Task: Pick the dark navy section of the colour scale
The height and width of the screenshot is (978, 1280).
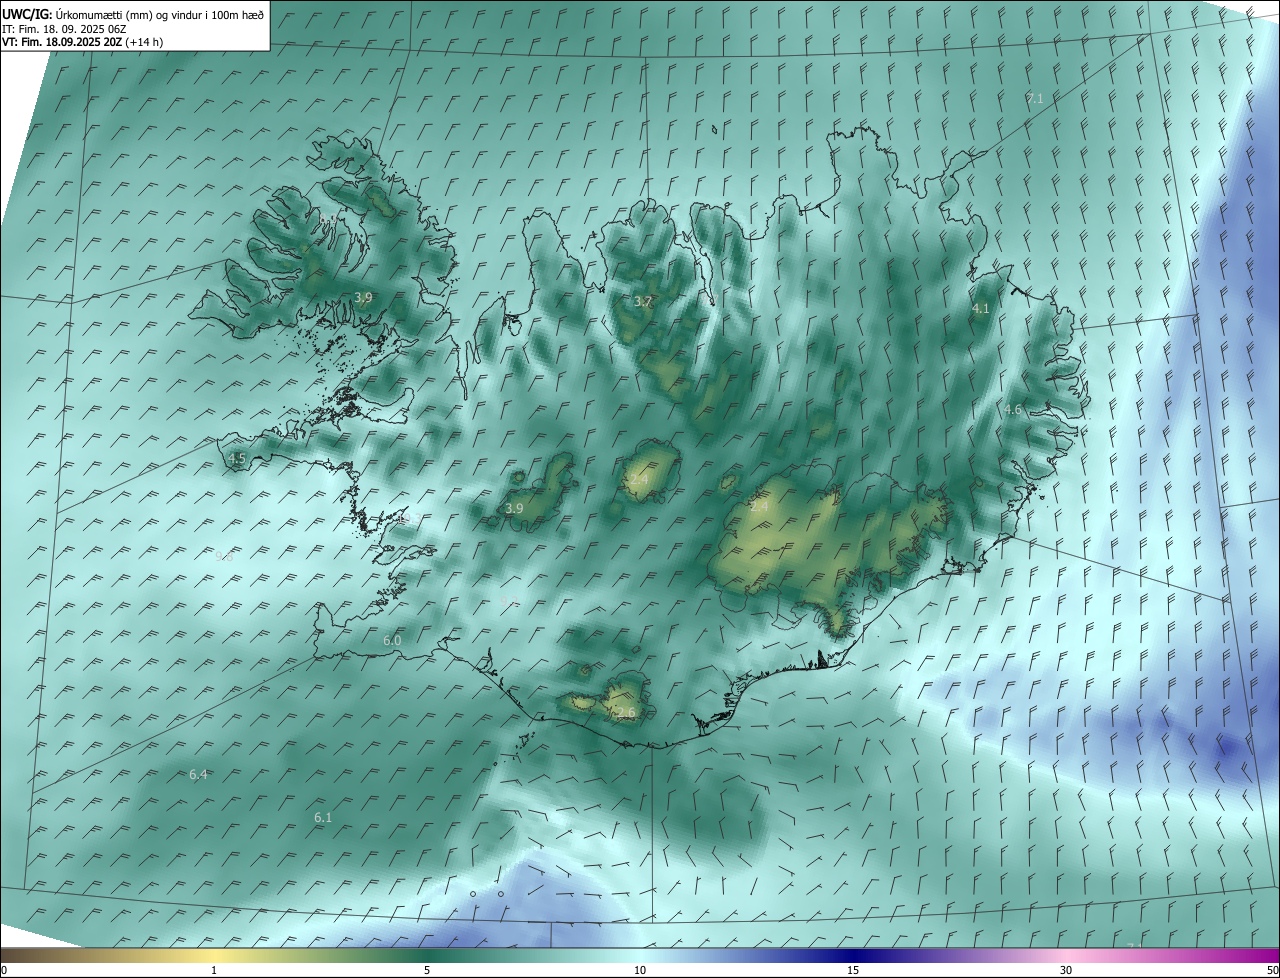Action: (853, 955)
